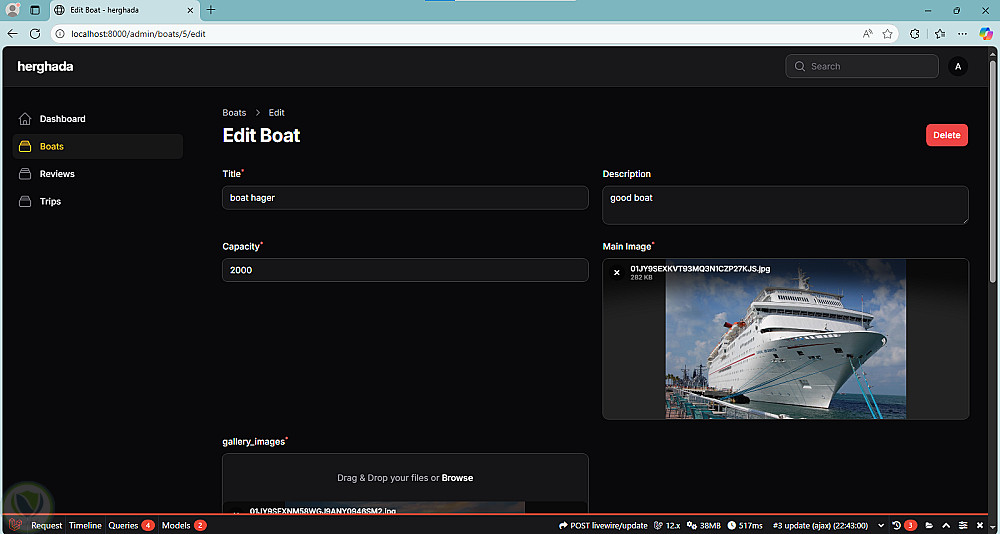
Task: Focus the global Search box
Action: (x=862, y=66)
